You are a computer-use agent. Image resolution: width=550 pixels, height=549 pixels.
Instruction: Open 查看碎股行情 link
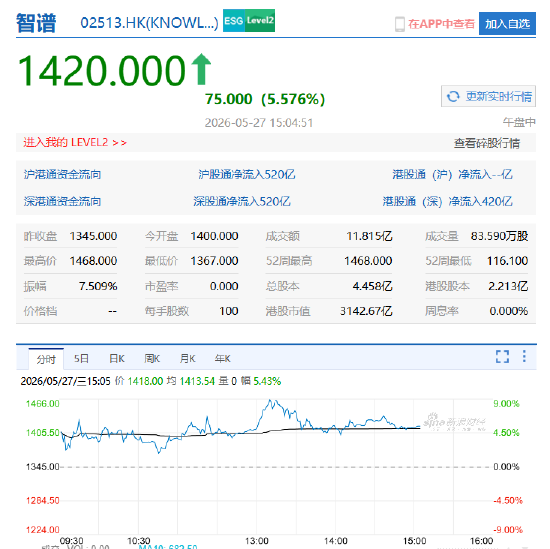487,143
